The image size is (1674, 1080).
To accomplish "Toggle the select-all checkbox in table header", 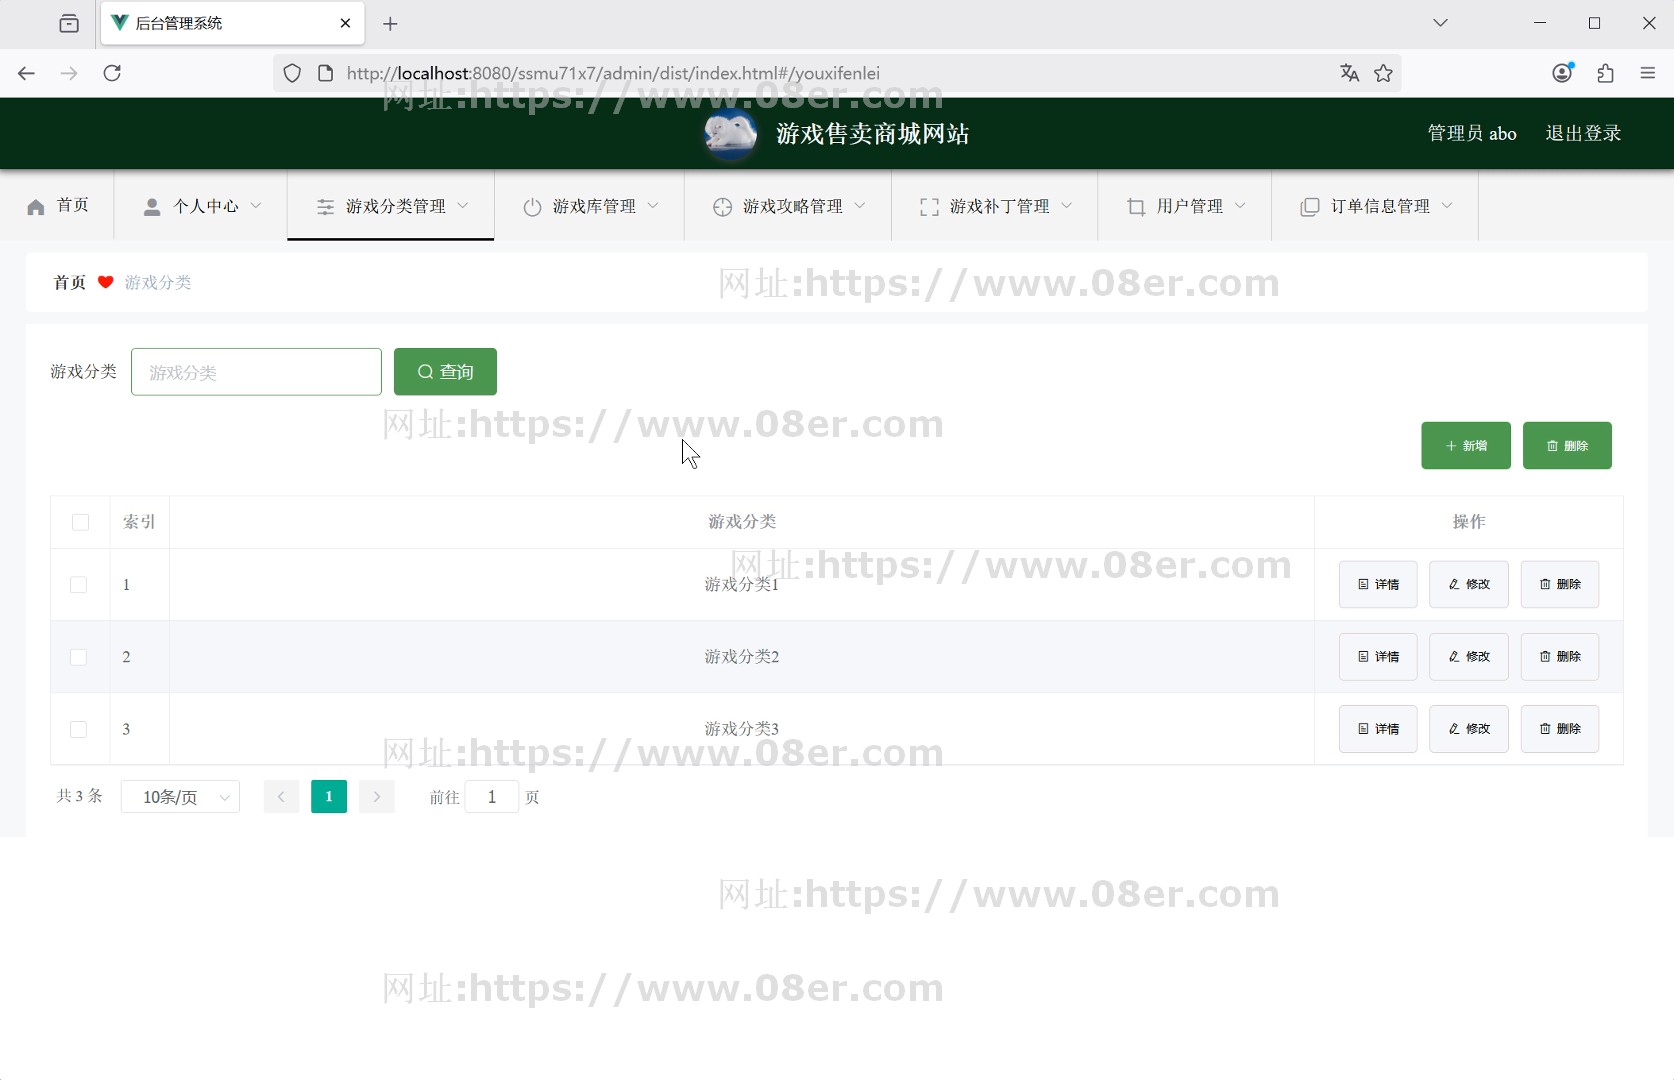I will (80, 522).
